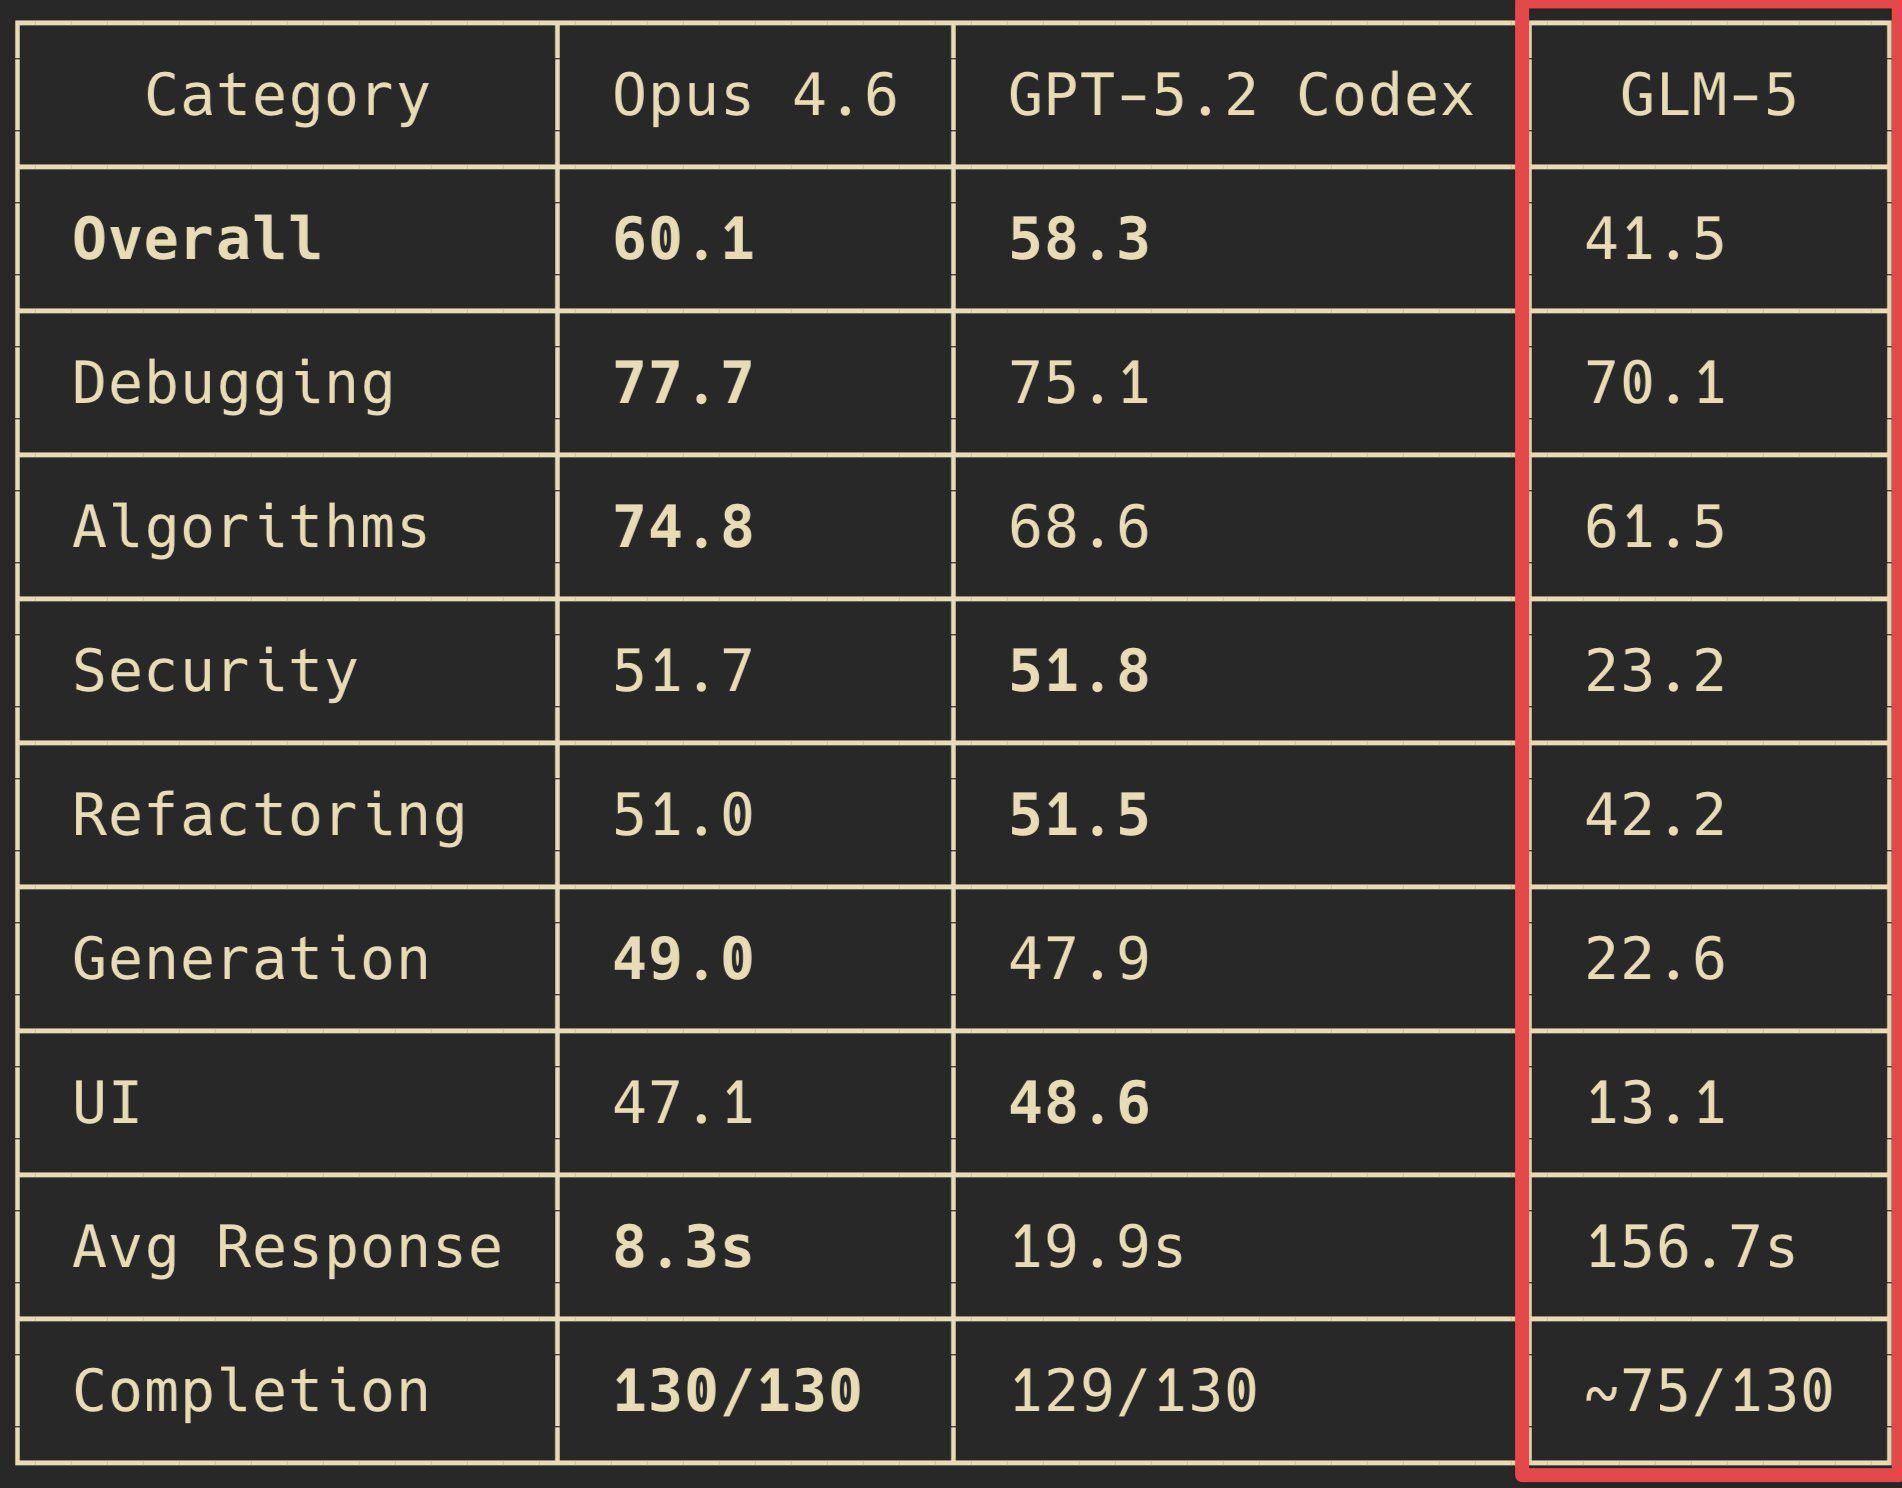Click Opus 4.6 overall score 60.1
The height and width of the screenshot is (1488, 1902).
pos(683,240)
